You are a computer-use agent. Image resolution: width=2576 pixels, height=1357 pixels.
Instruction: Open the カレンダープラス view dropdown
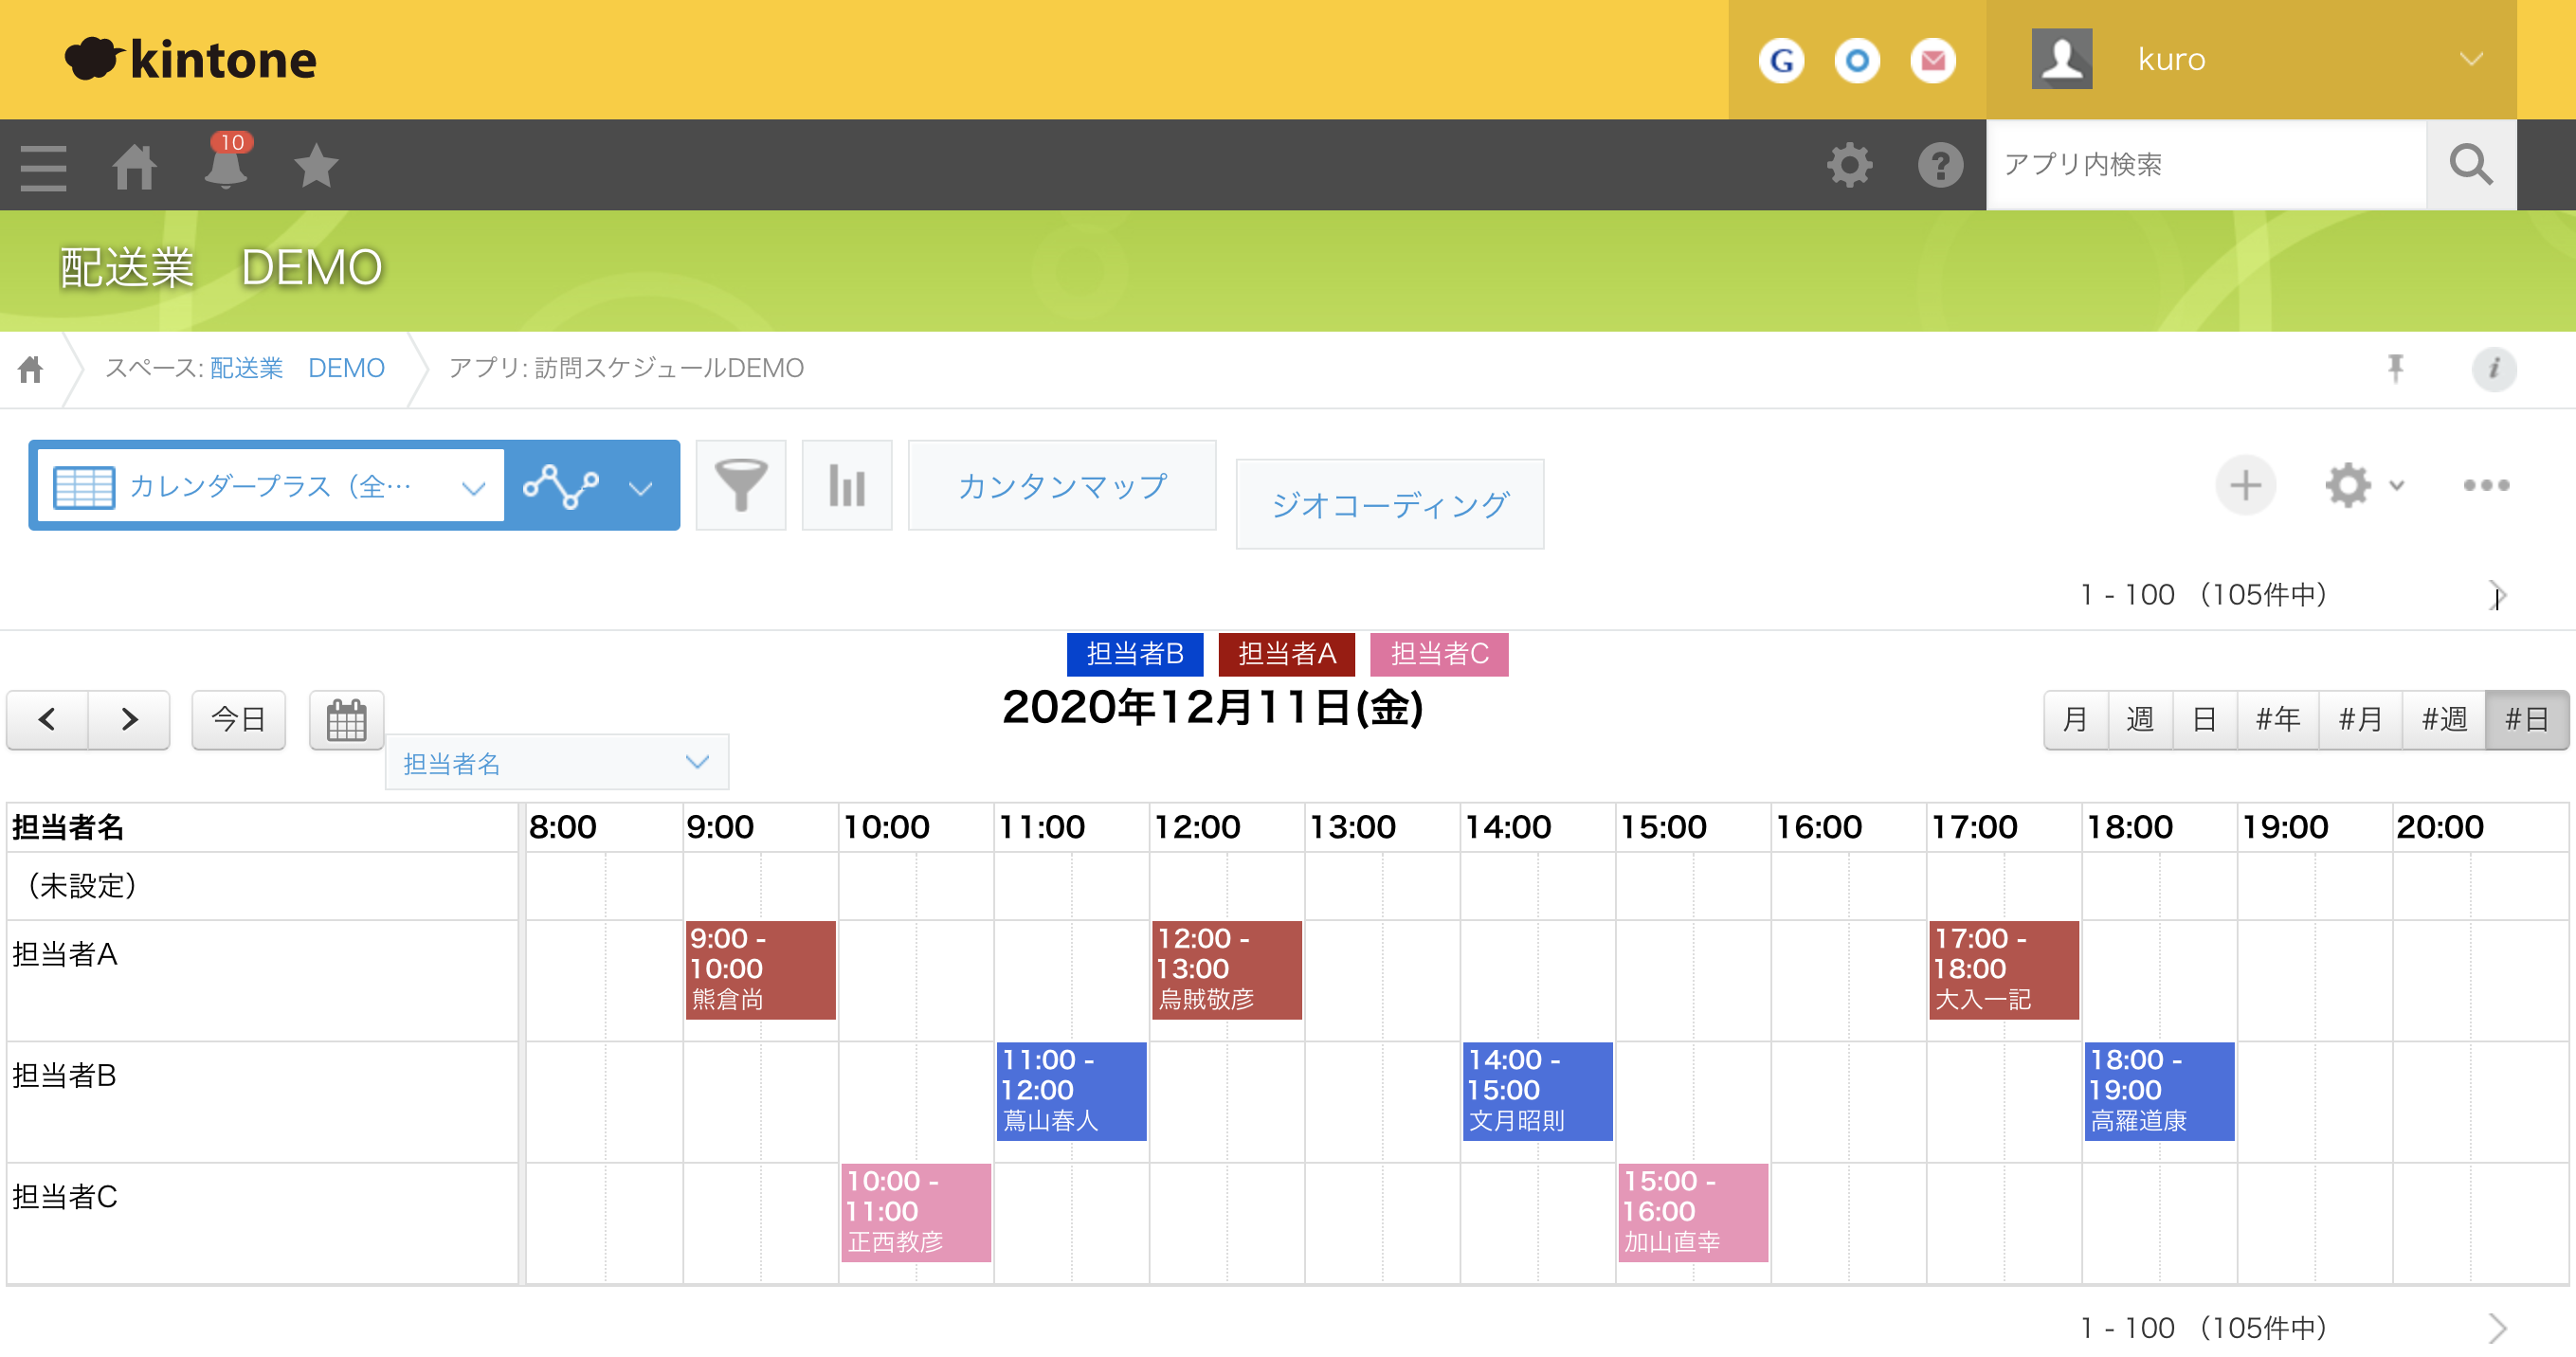(270, 486)
